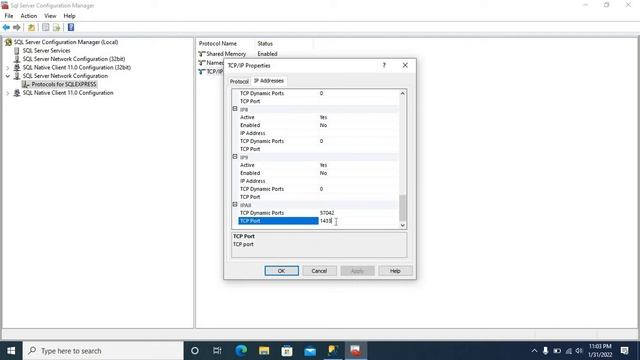Select the highlighted TCP Port row under IPAll

[x=278, y=221]
